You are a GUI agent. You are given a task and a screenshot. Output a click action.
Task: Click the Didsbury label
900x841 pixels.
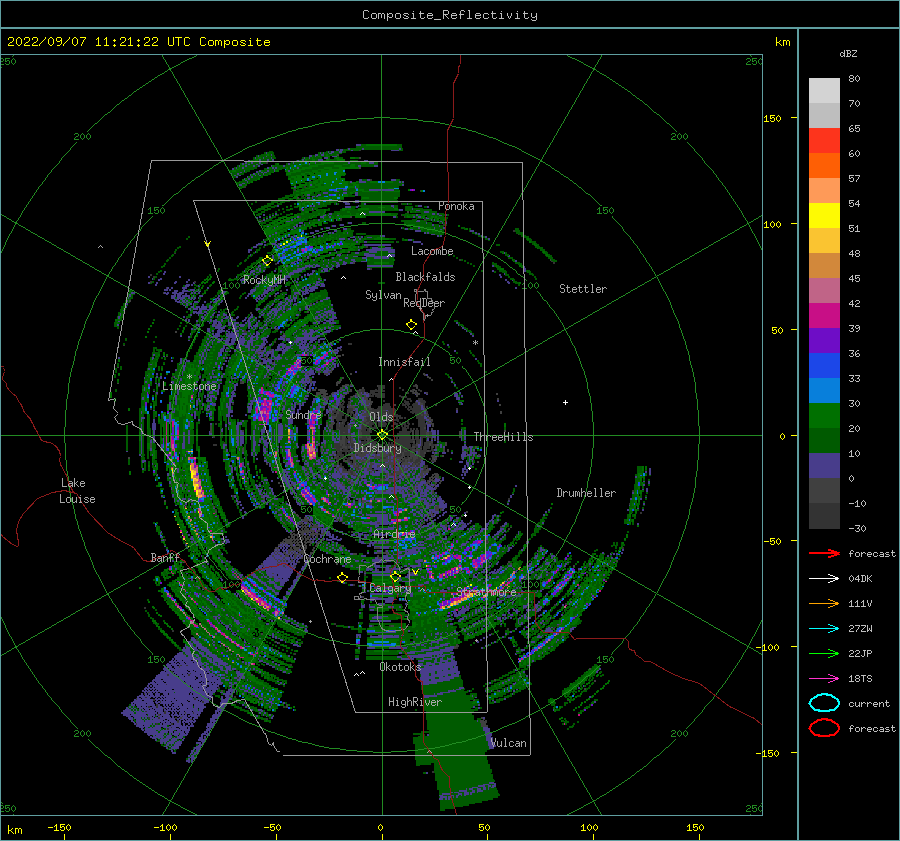pyautogui.click(x=378, y=448)
